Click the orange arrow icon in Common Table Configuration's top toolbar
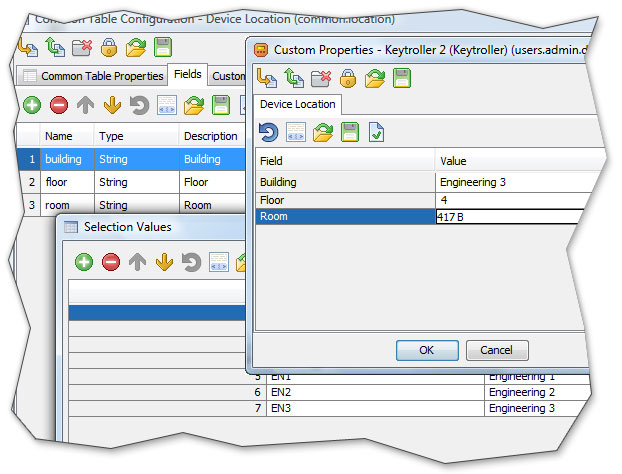 (28, 48)
